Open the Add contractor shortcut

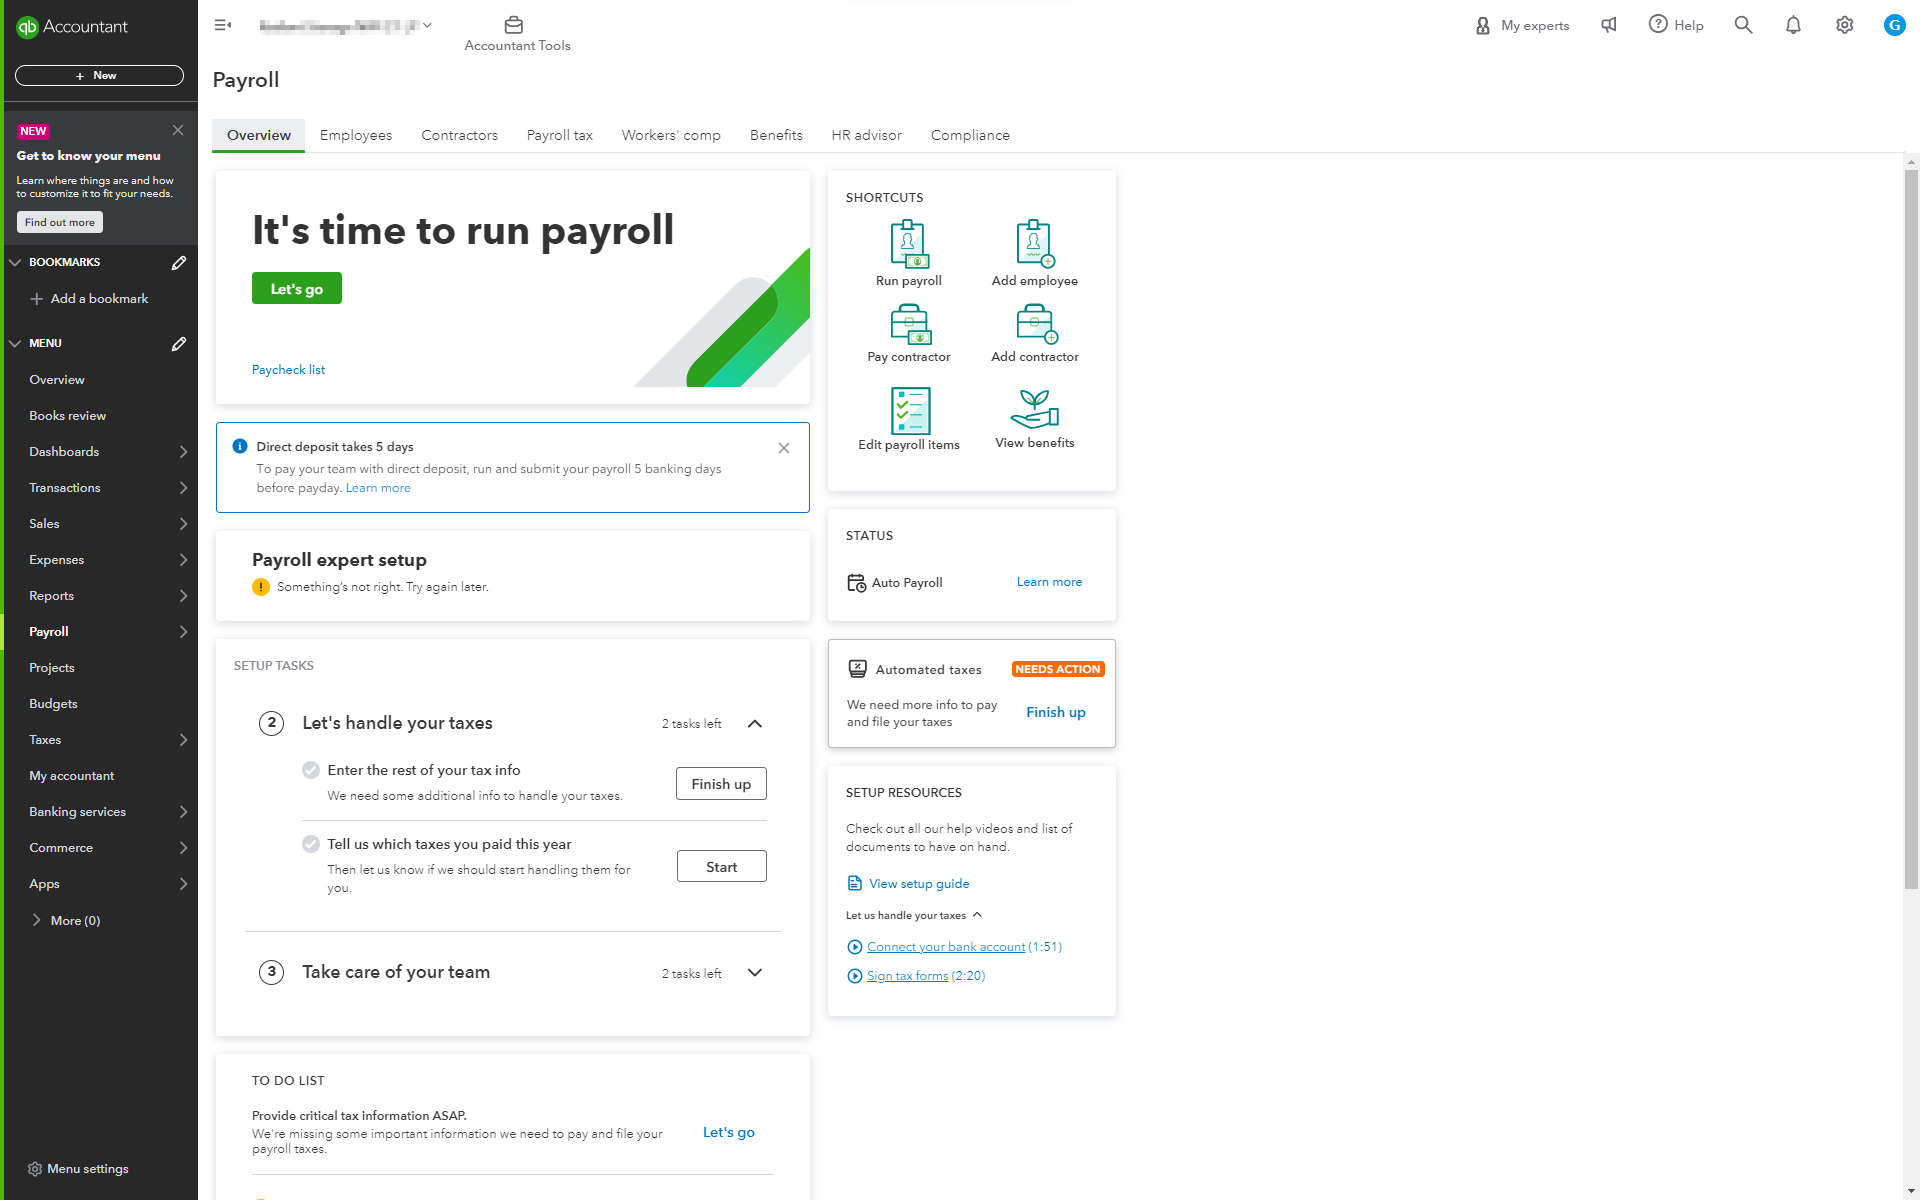point(1034,325)
